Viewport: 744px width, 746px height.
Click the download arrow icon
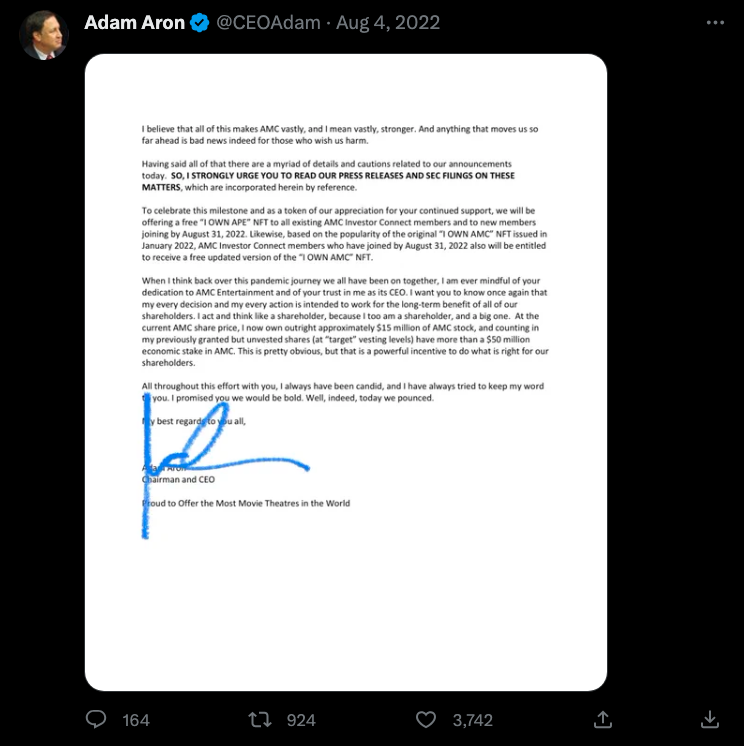pos(709,719)
